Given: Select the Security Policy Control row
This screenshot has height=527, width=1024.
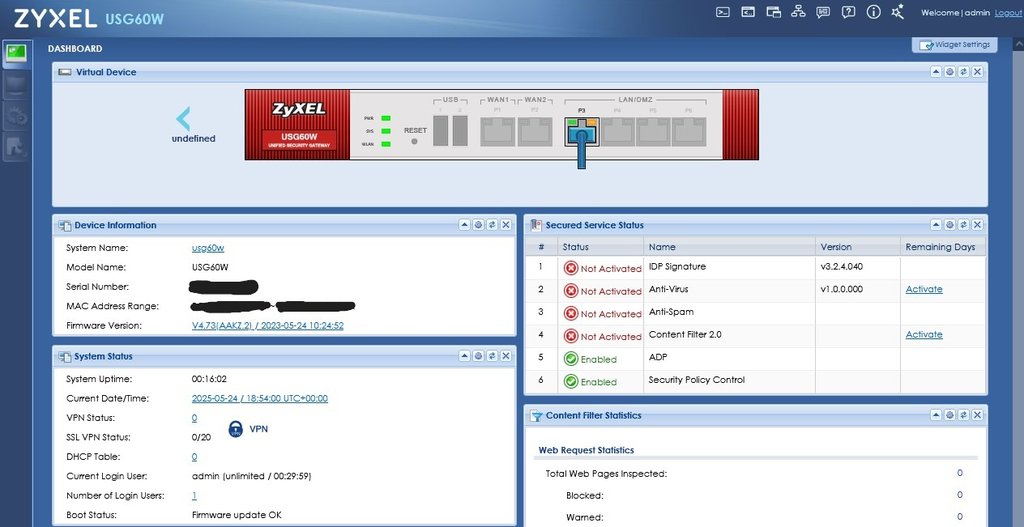Looking at the screenshot, I should click(x=756, y=380).
